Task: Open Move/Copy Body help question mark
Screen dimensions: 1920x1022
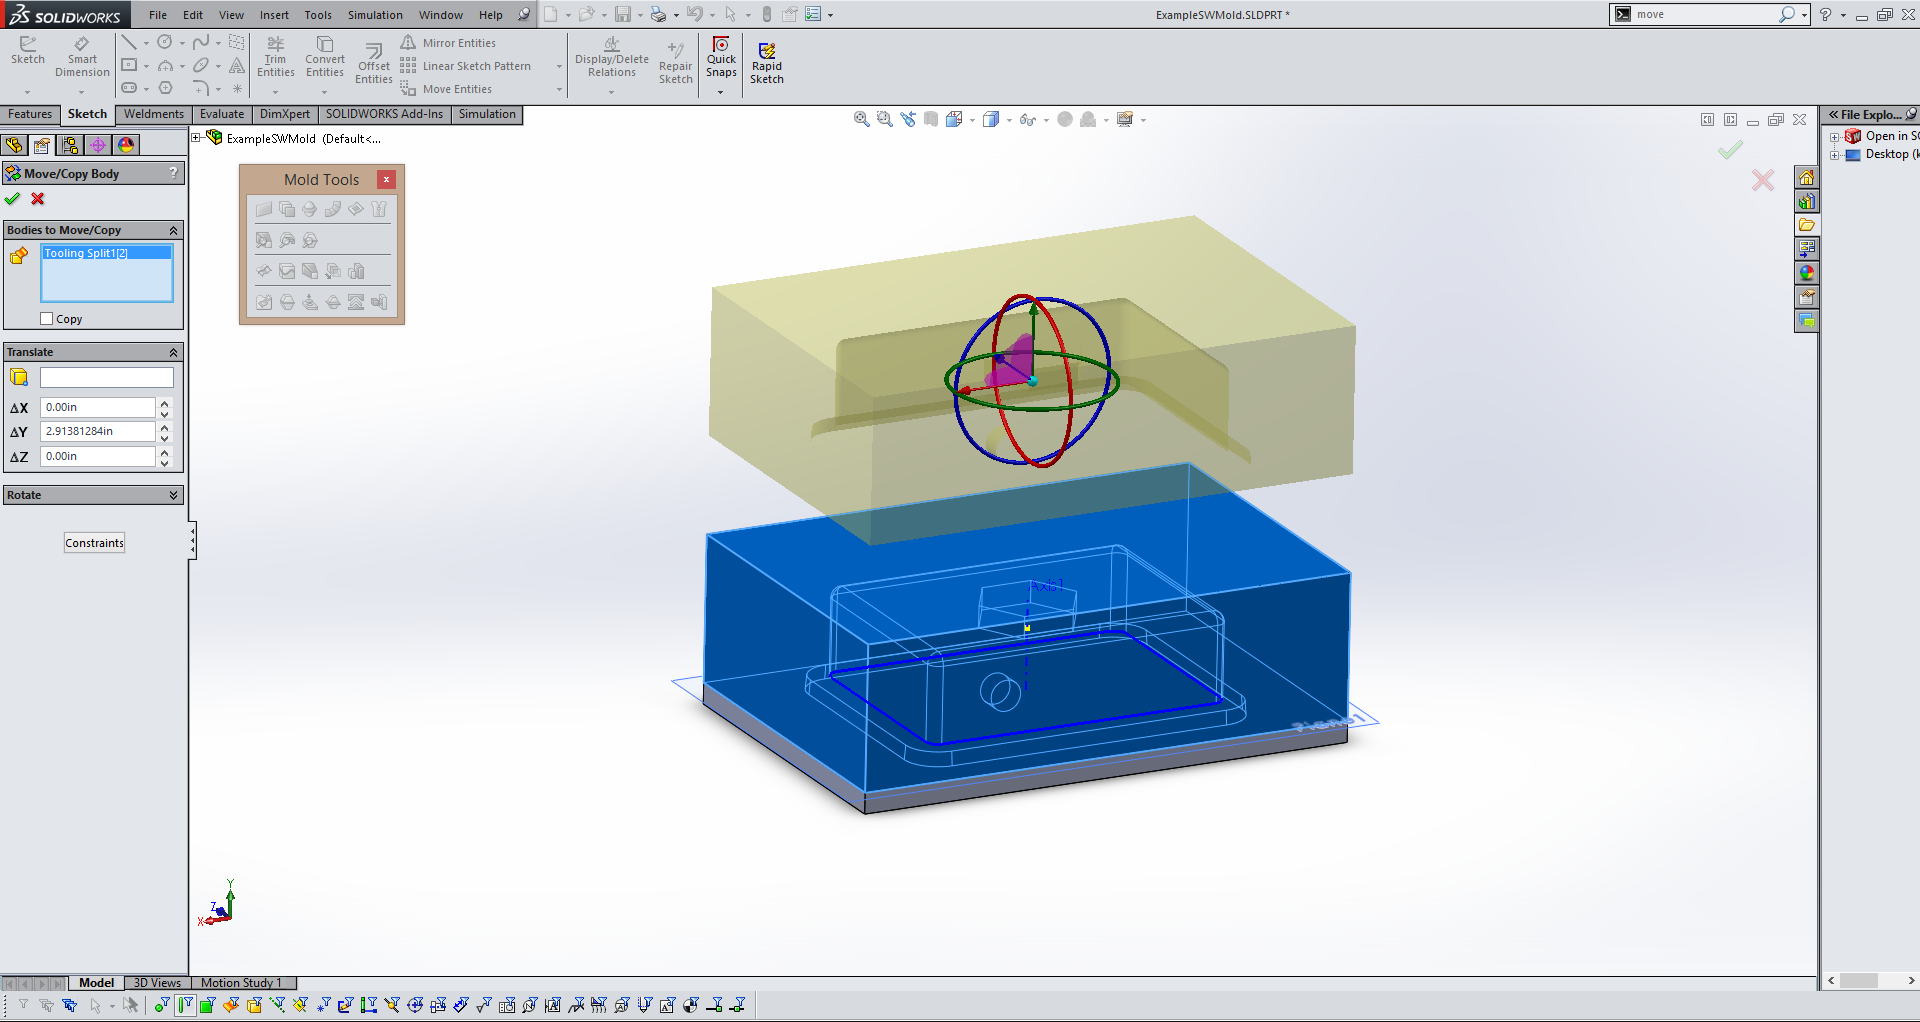Action: click(174, 173)
